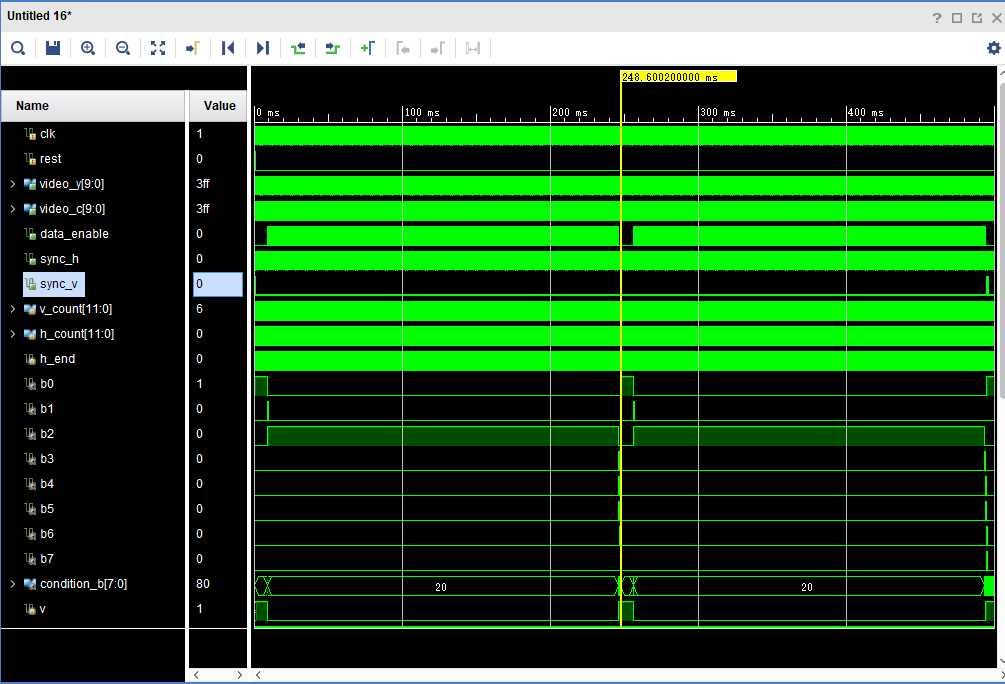Select signal b1
This screenshot has width=1005, height=684.
tap(47, 409)
